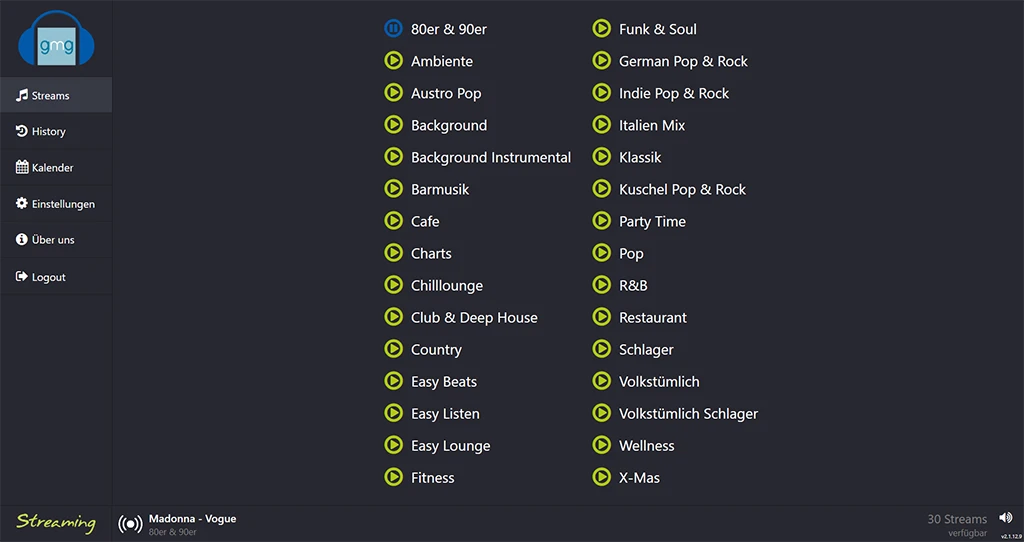
Task: Click the Volkstümlich Schlager stream label
Action: [x=688, y=413]
